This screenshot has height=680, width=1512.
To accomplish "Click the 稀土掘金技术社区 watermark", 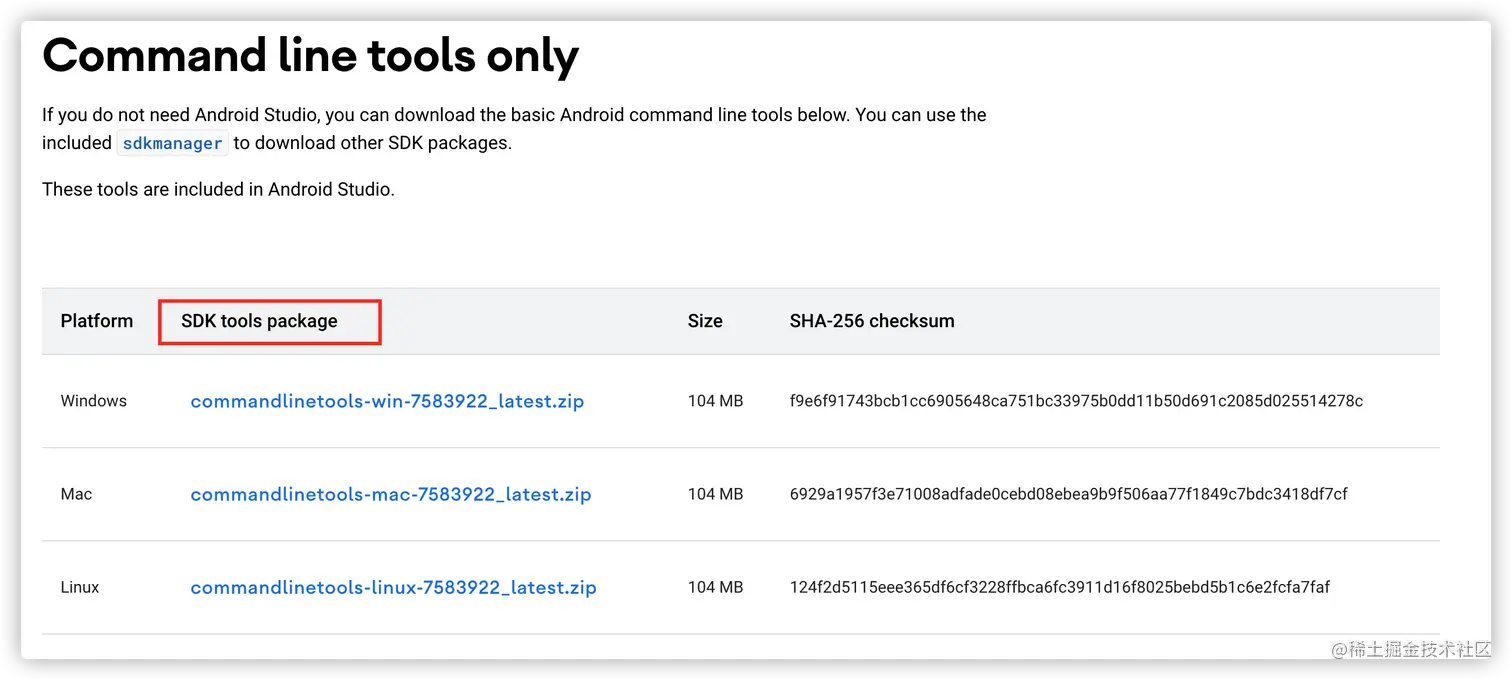I will point(1410,649).
